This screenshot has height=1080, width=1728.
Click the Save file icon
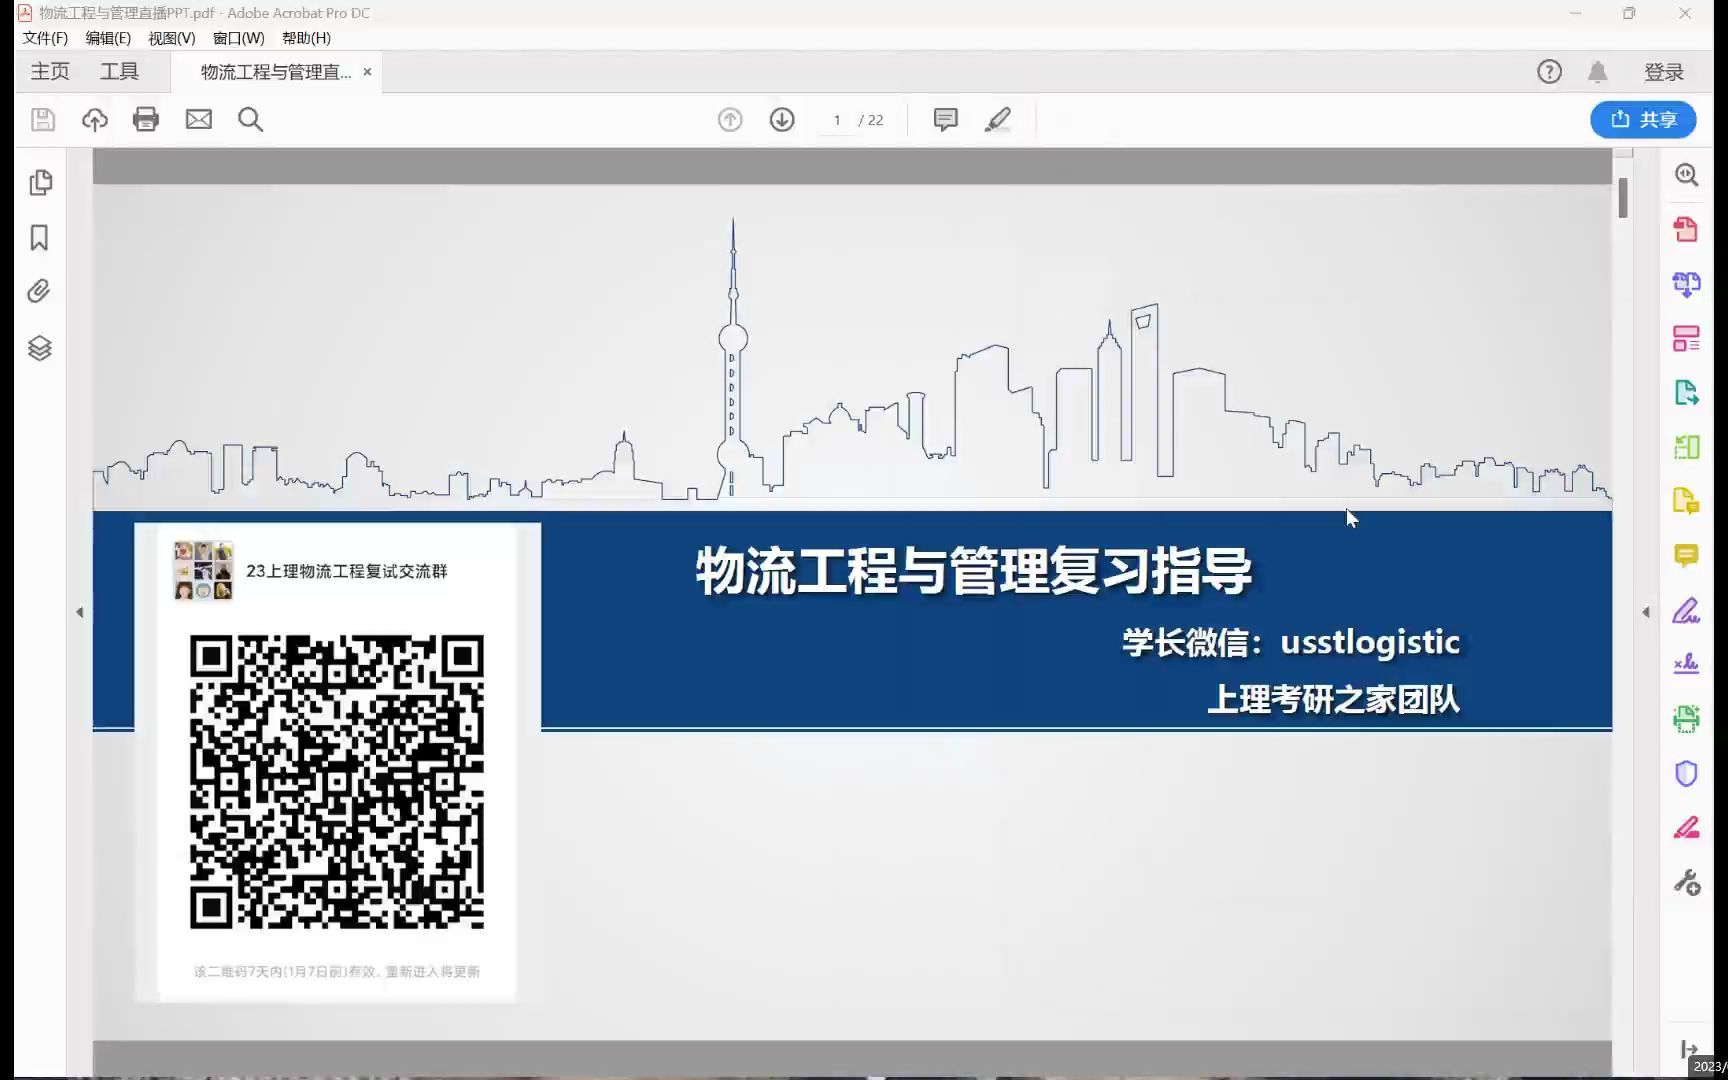tap(43, 120)
